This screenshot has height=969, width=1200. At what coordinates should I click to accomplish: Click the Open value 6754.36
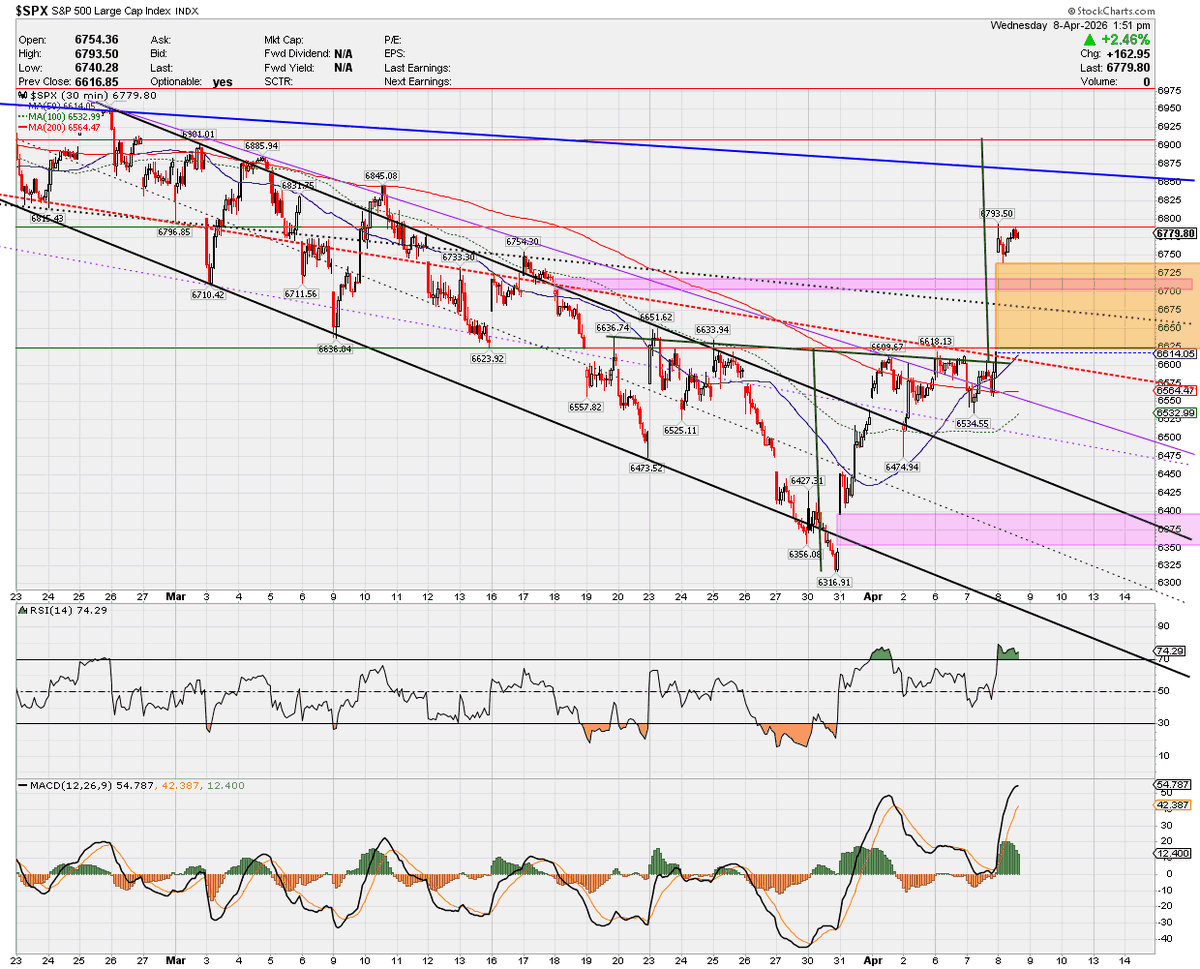(95, 39)
